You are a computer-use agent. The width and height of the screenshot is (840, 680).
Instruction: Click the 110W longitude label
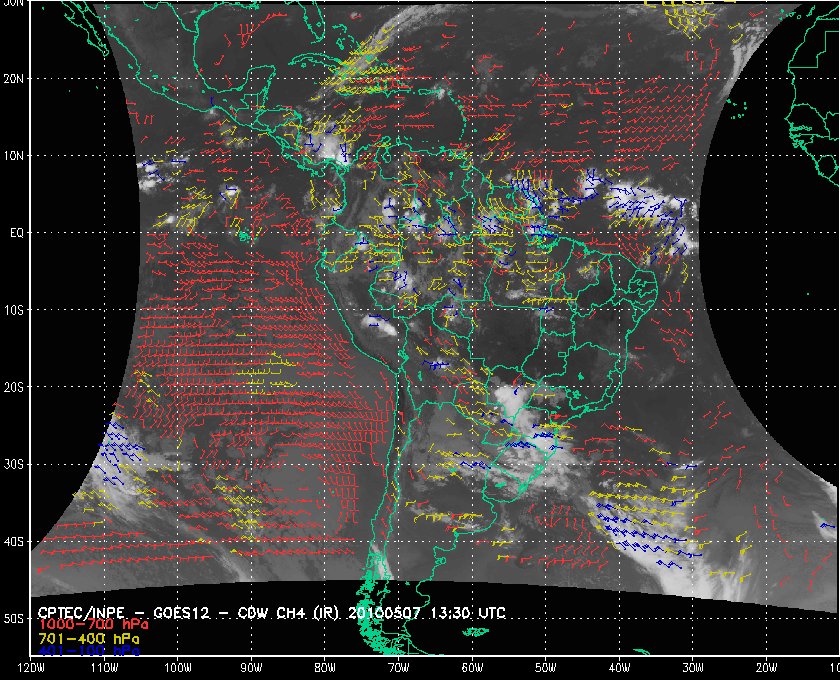(x=104, y=668)
